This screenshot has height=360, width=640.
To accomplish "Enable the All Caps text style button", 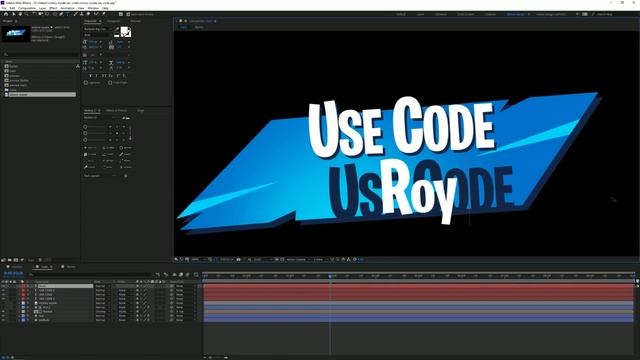I will tap(104, 76).
